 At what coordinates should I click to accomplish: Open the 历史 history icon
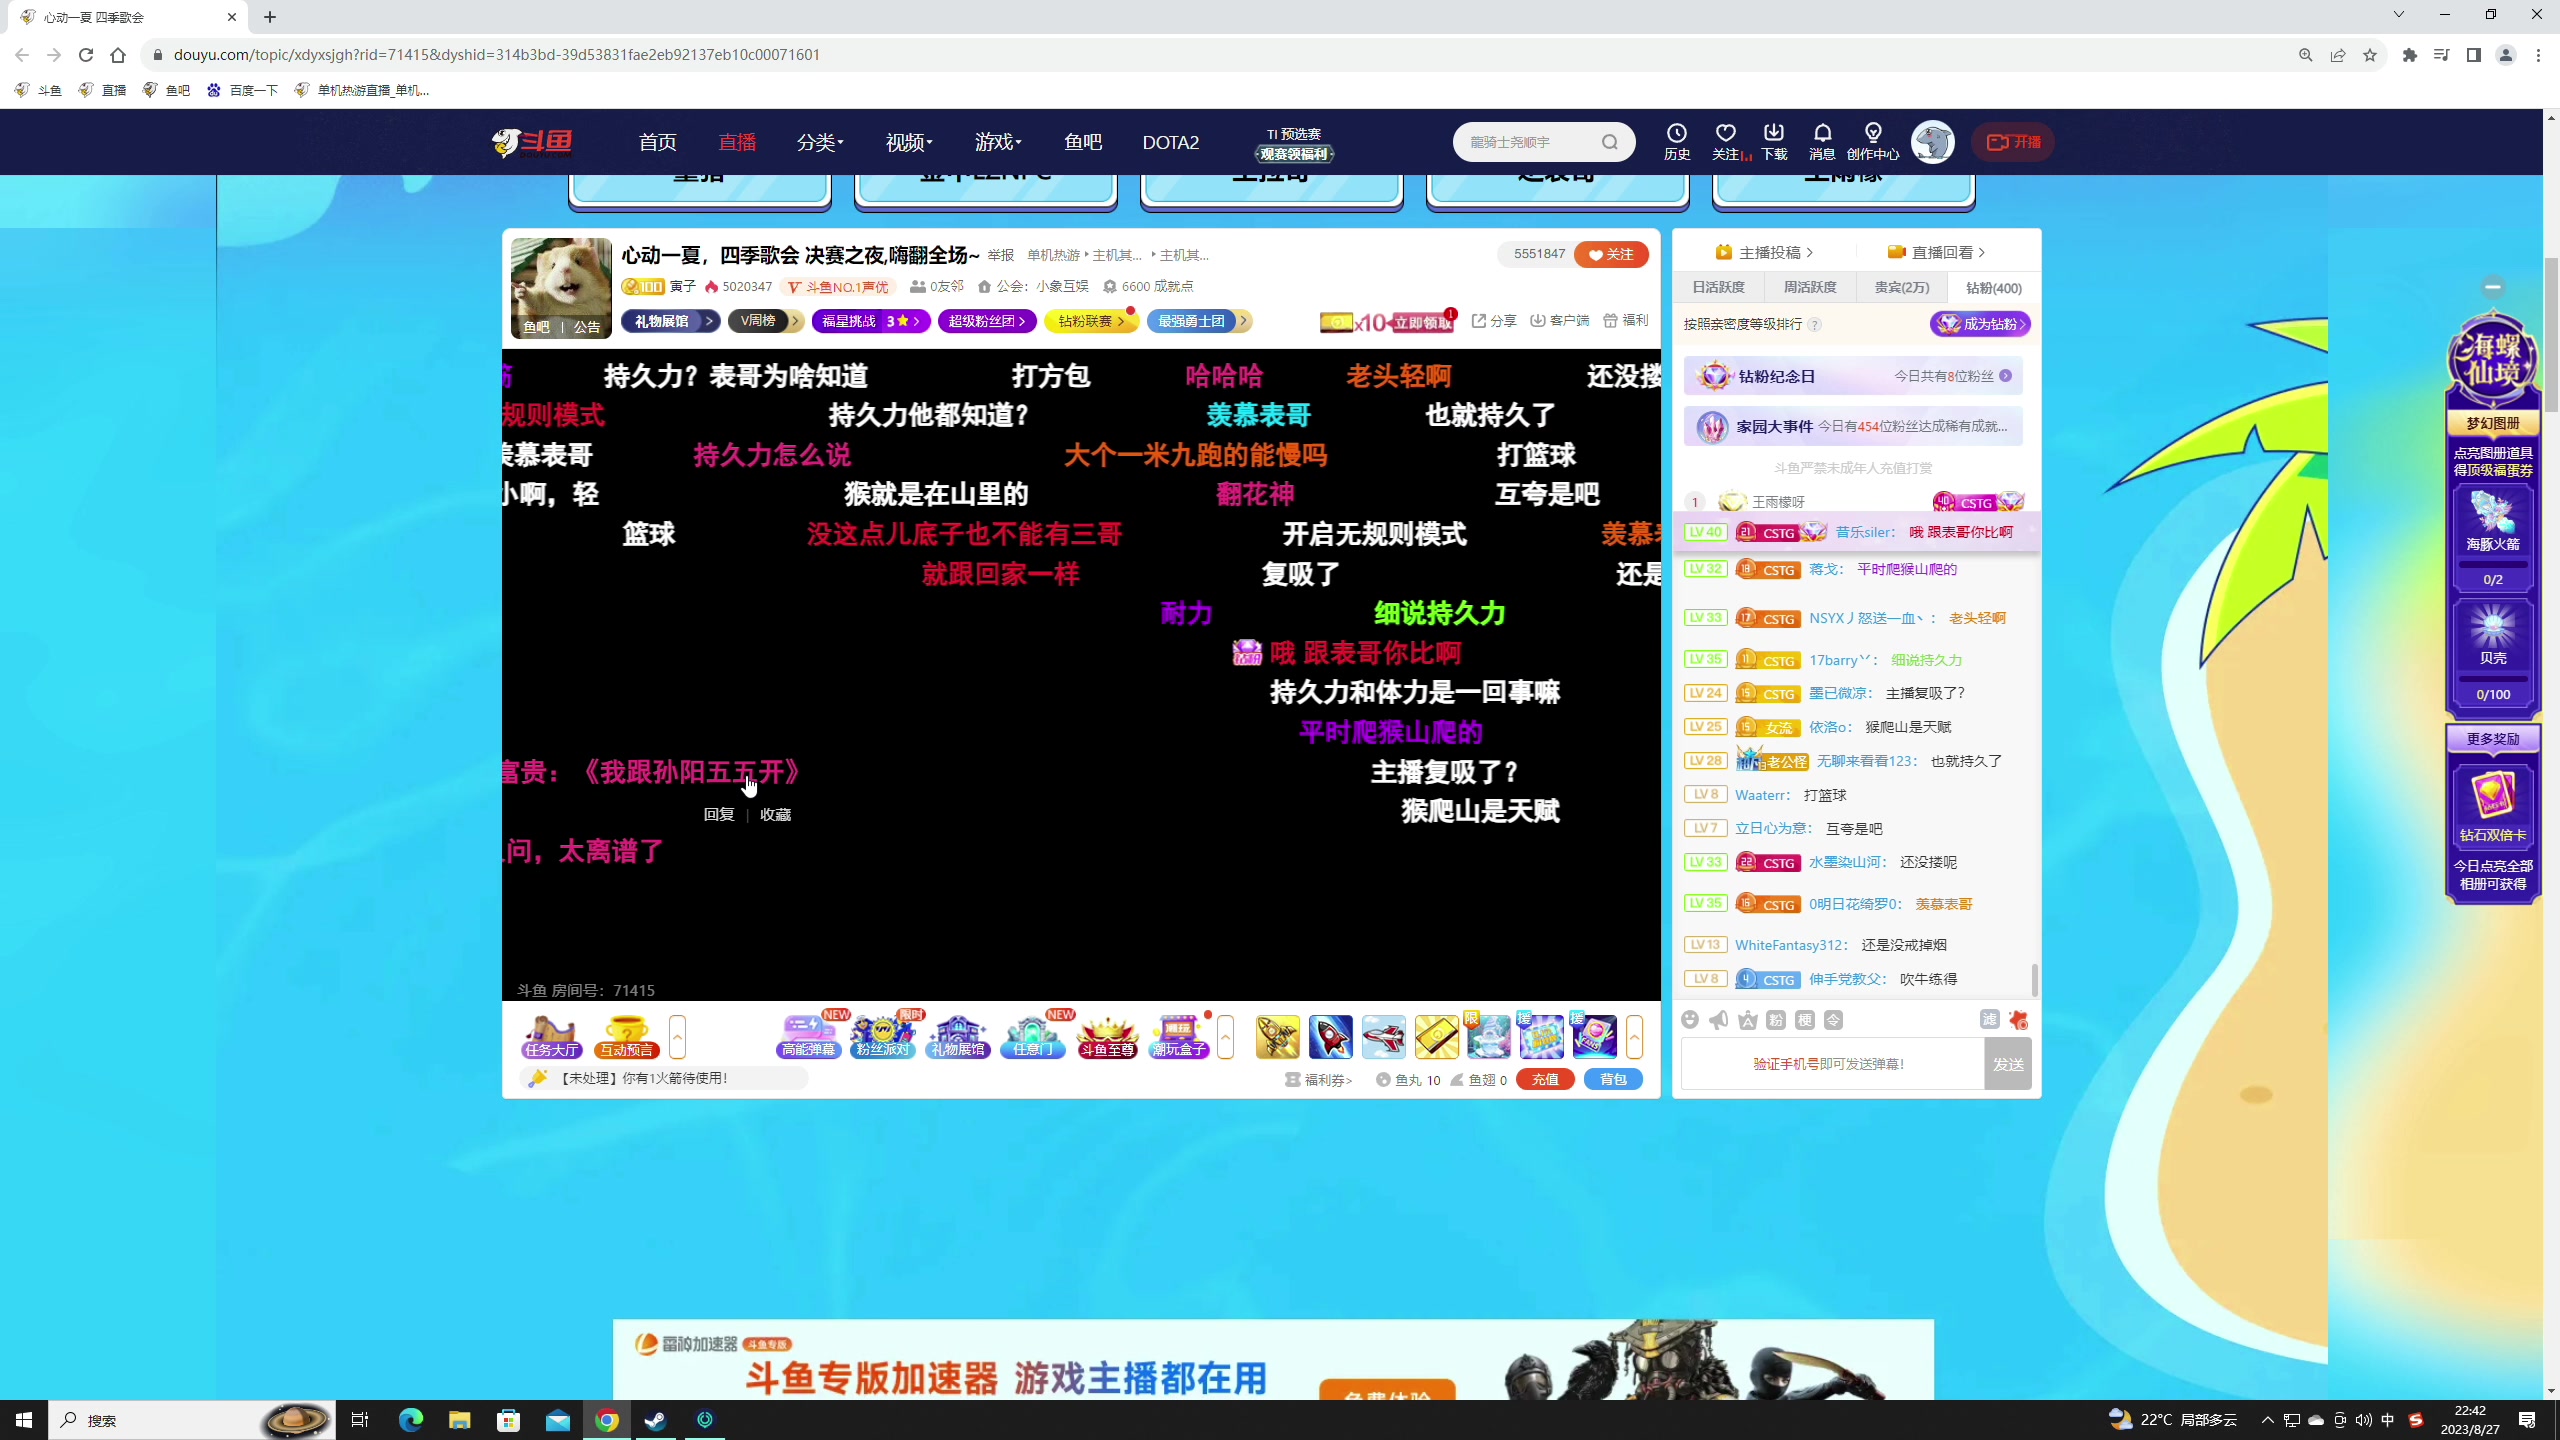tap(1676, 141)
